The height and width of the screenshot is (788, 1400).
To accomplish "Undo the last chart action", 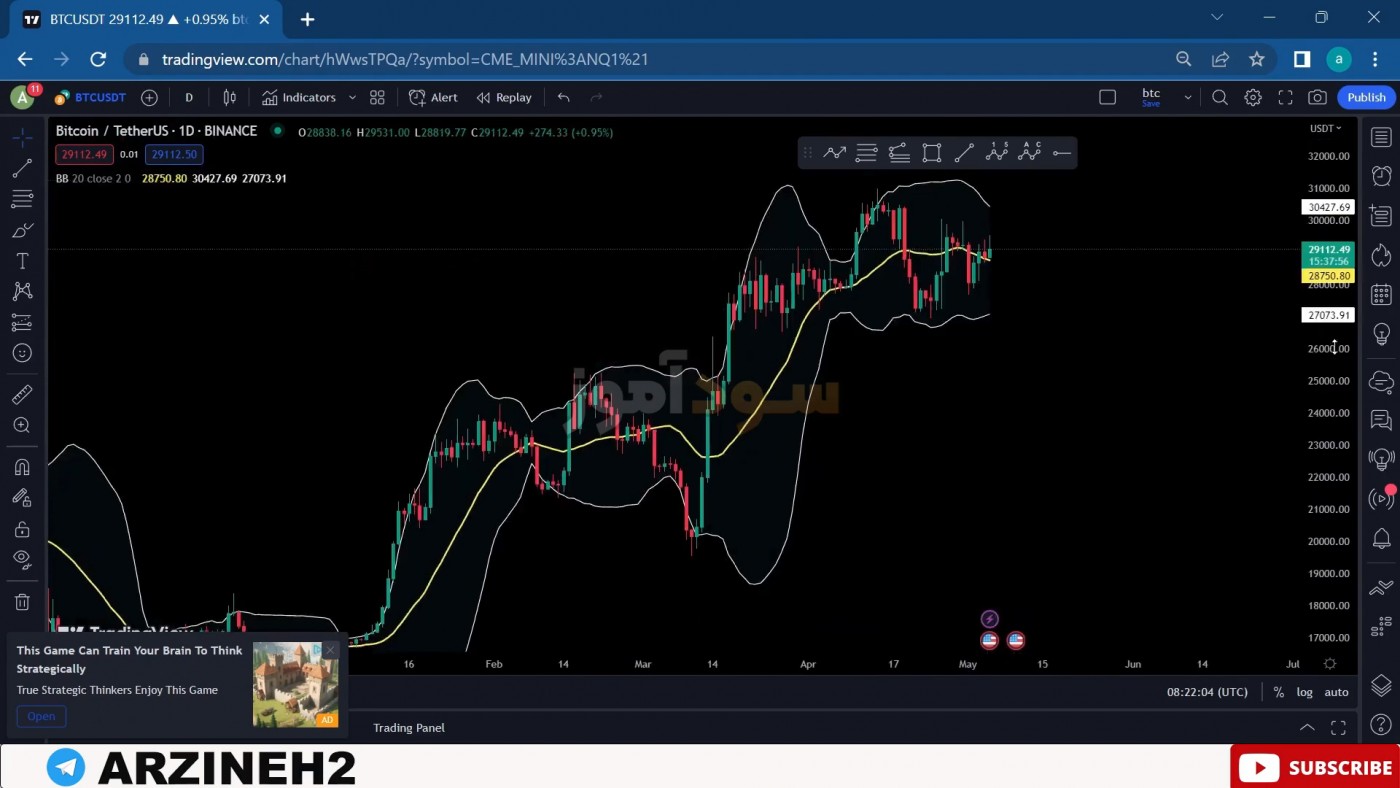I will 564,97.
